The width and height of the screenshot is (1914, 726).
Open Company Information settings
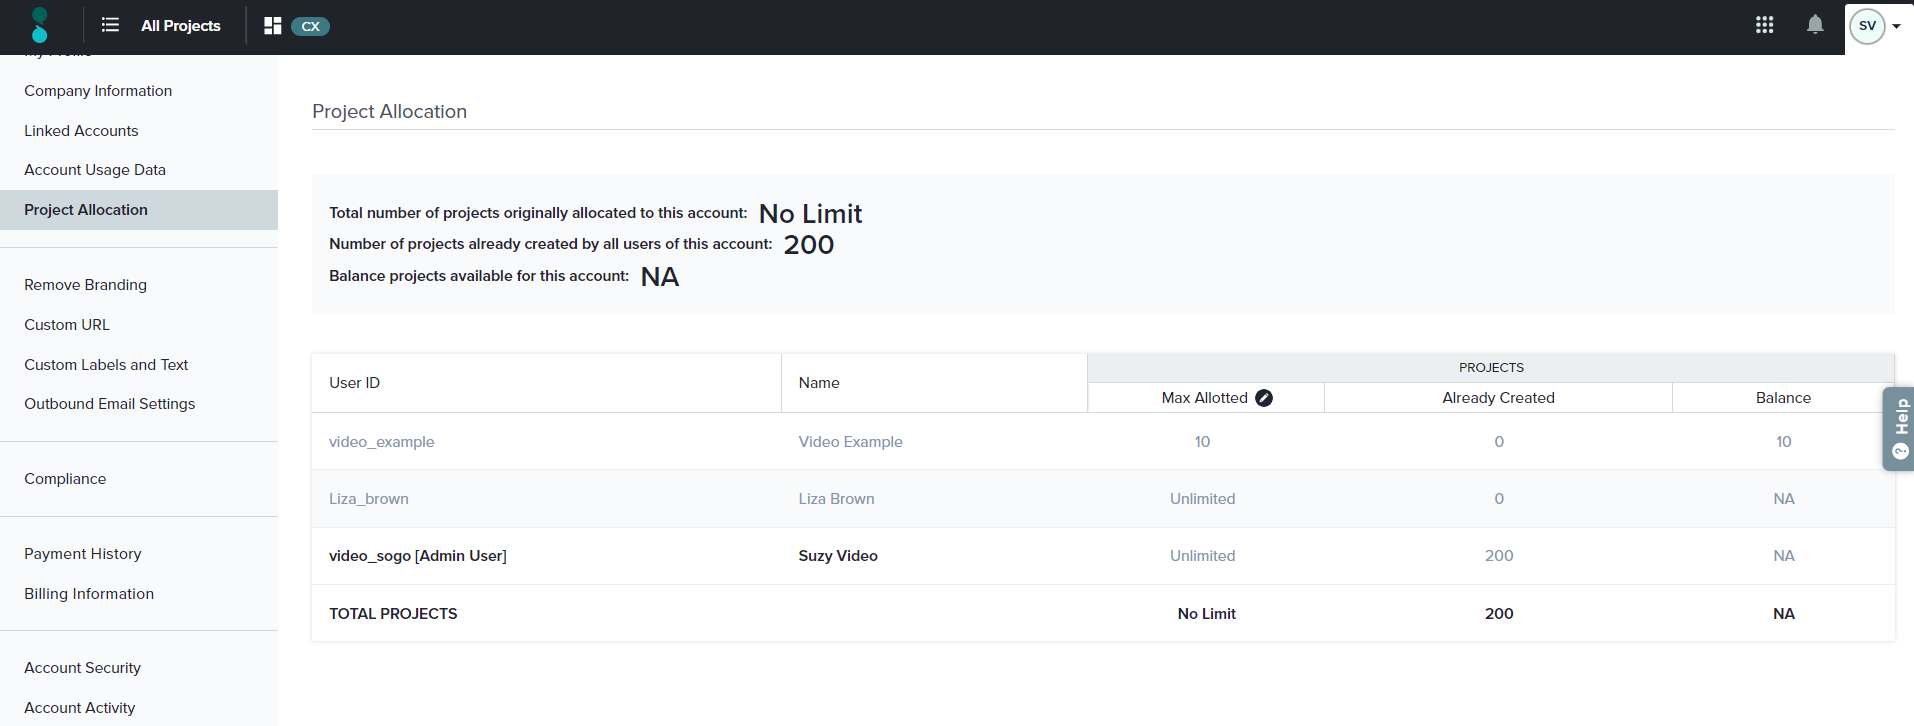click(x=98, y=91)
